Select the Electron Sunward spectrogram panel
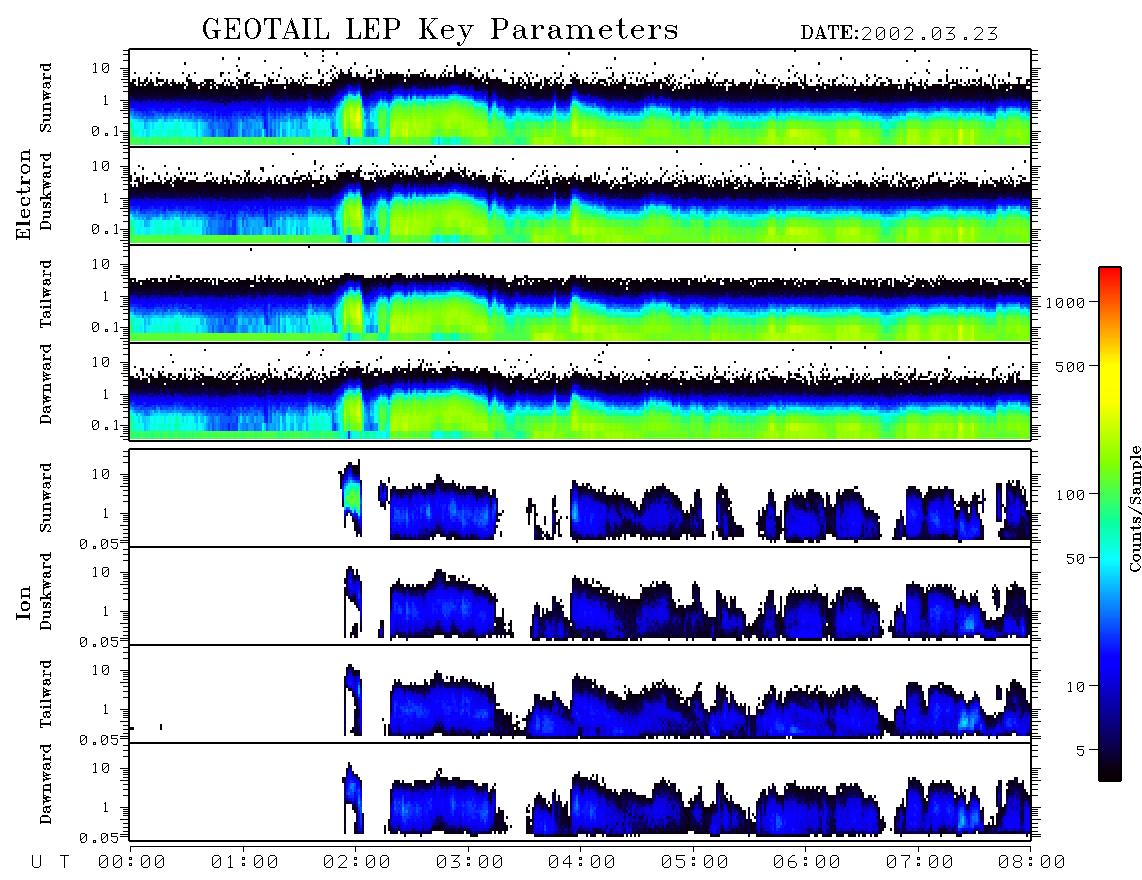The image size is (1142, 880). click(580, 97)
